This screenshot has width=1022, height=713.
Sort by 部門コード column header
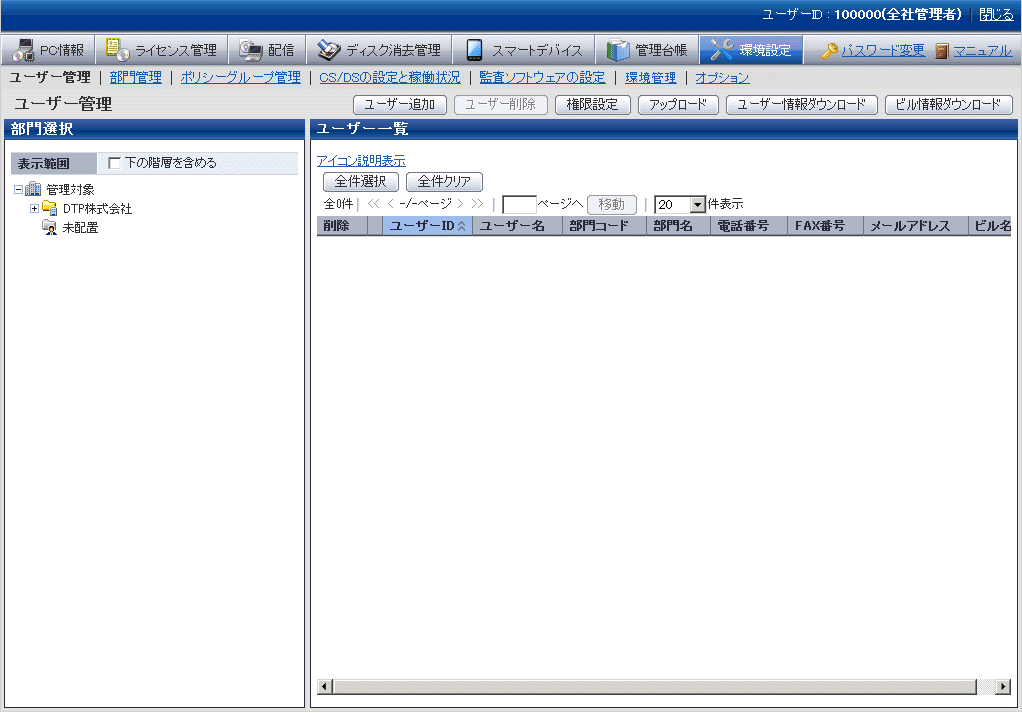pyautogui.click(x=604, y=226)
